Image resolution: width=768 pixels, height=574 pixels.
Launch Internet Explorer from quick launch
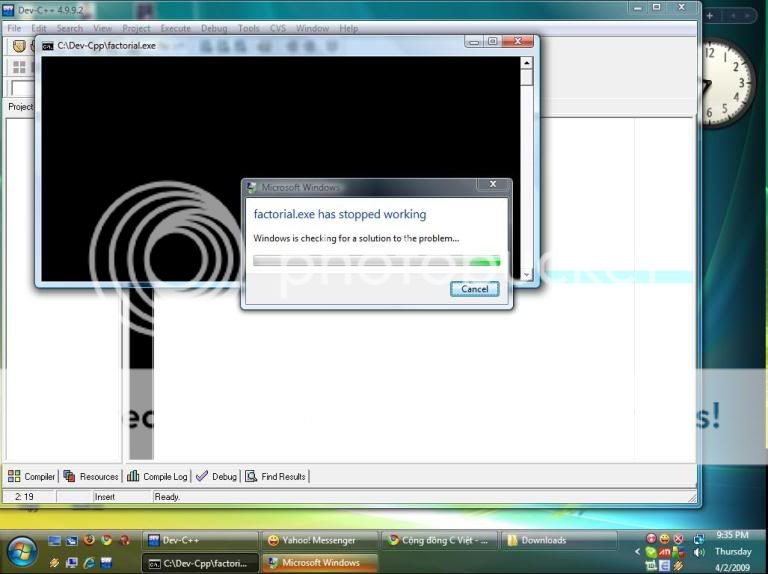click(89, 563)
